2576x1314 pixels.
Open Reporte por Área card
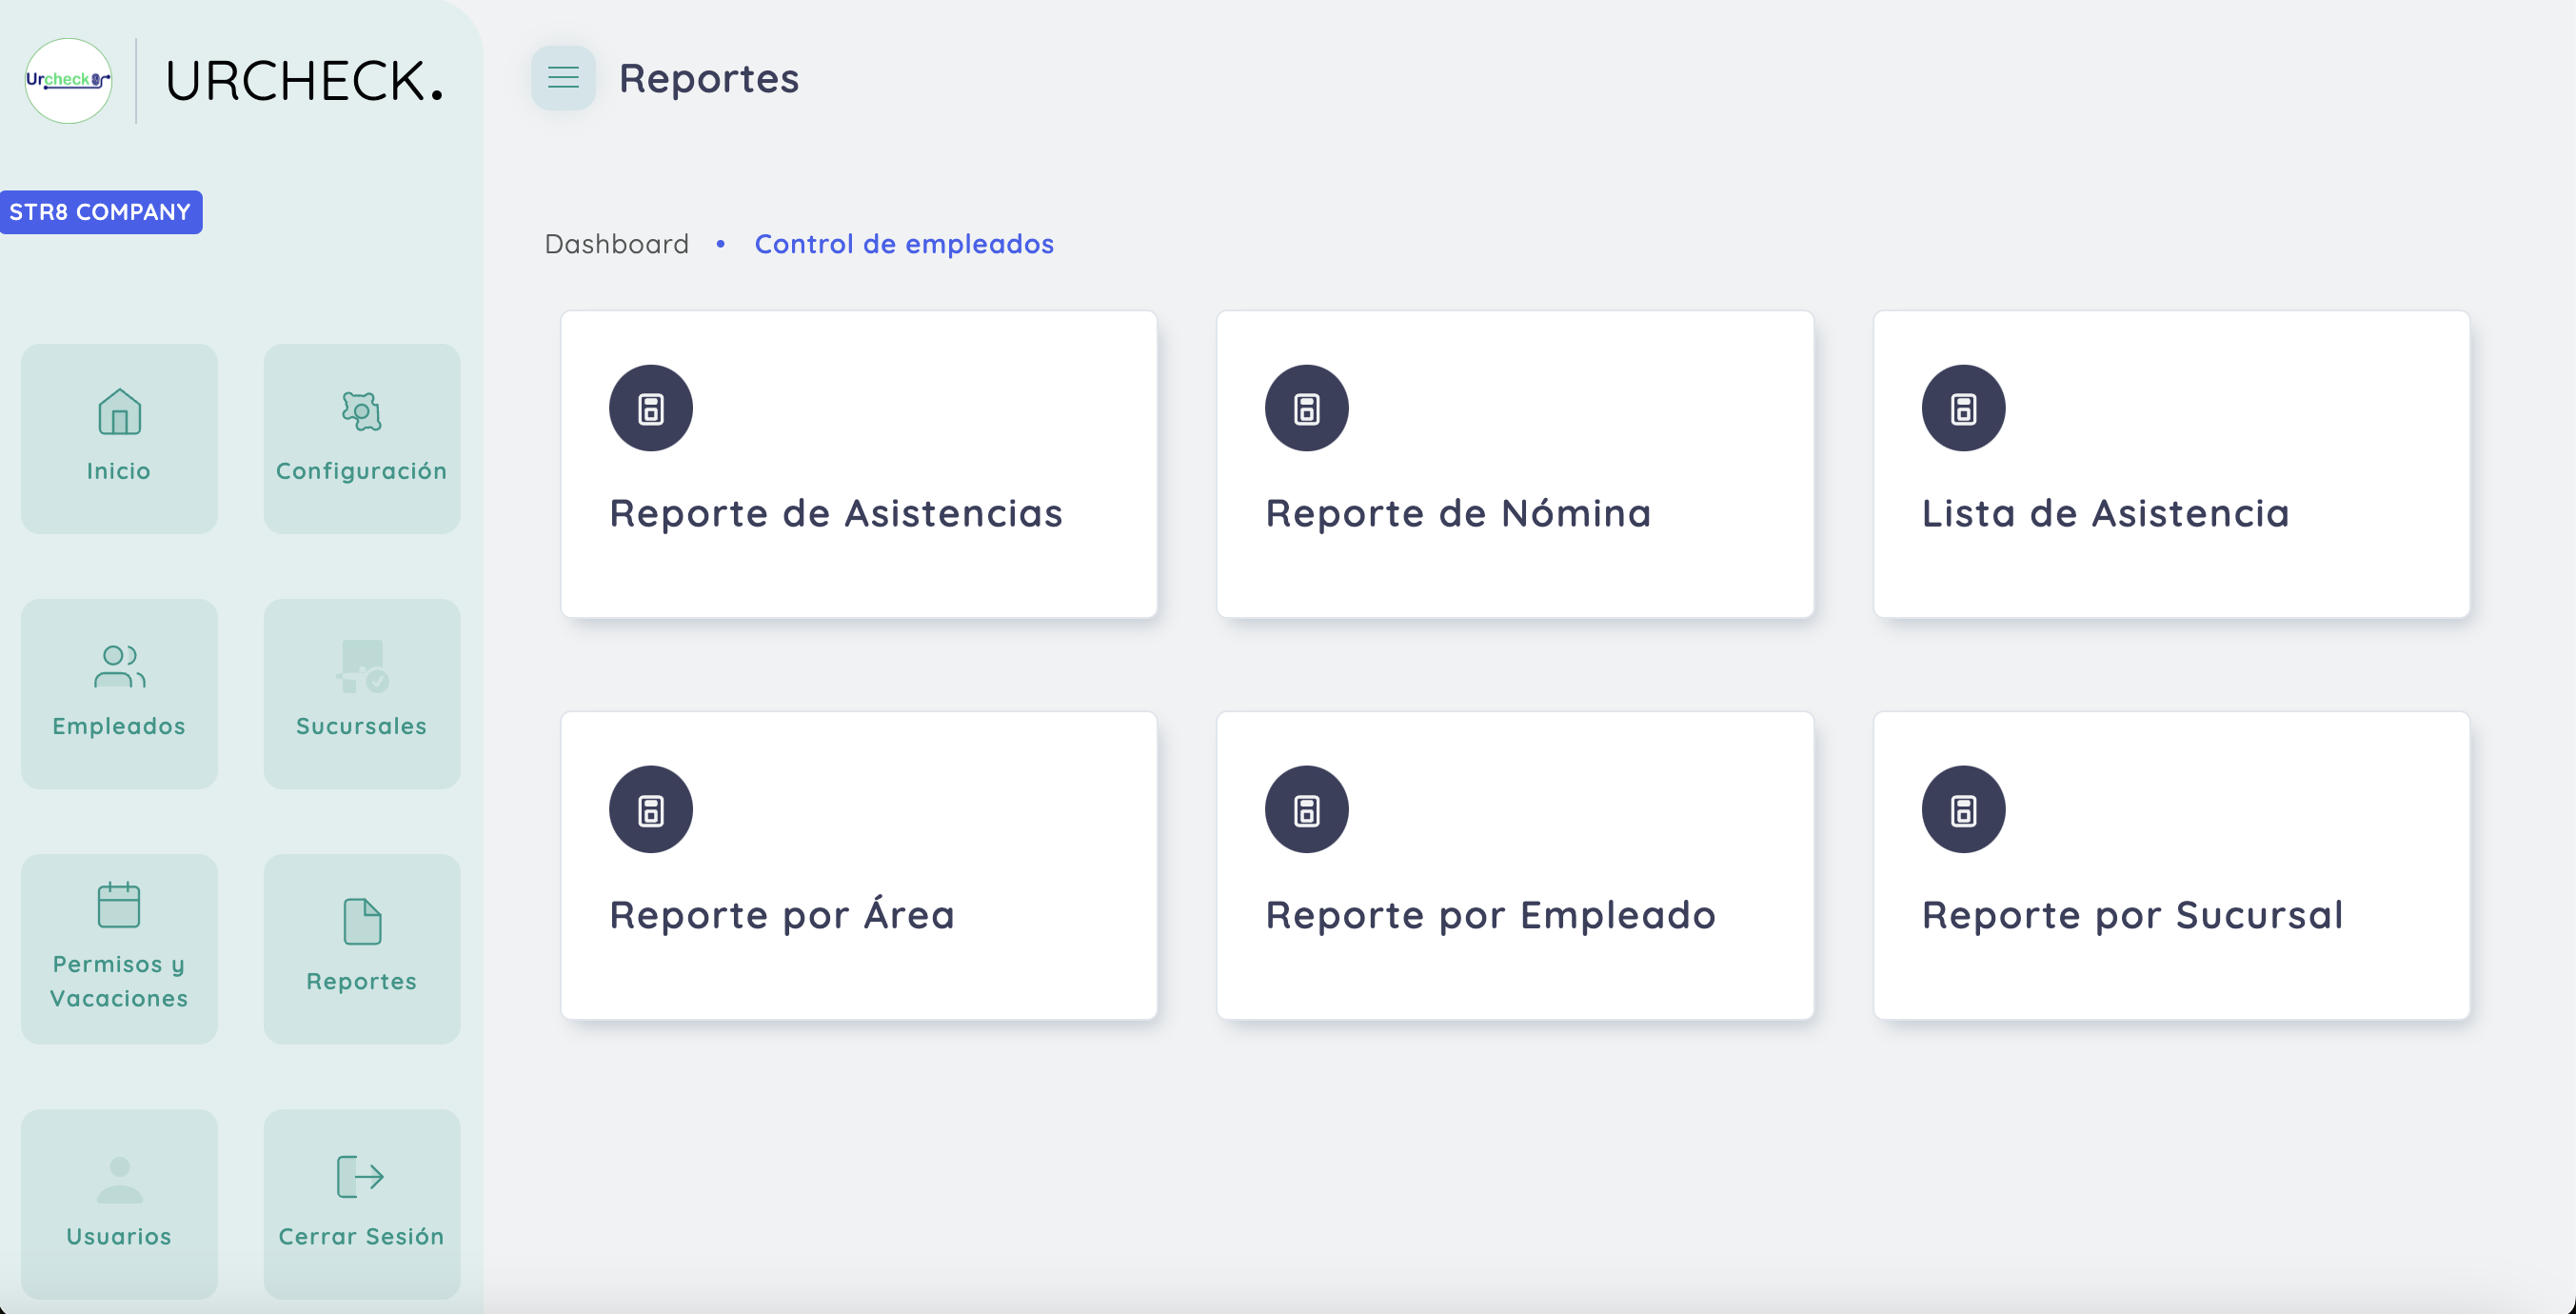(859, 865)
